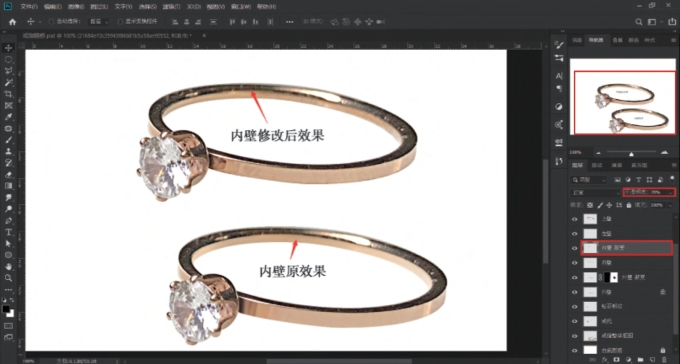680x364 pixels.
Task: Select the Horizontal Type tool
Action: tap(8, 232)
